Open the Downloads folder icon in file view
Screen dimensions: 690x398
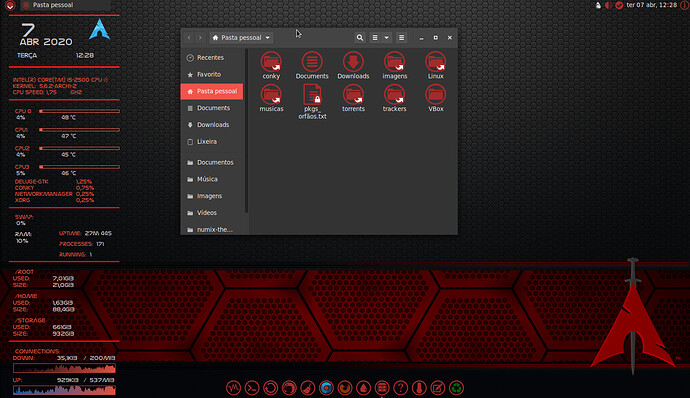click(x=353, y=66)
